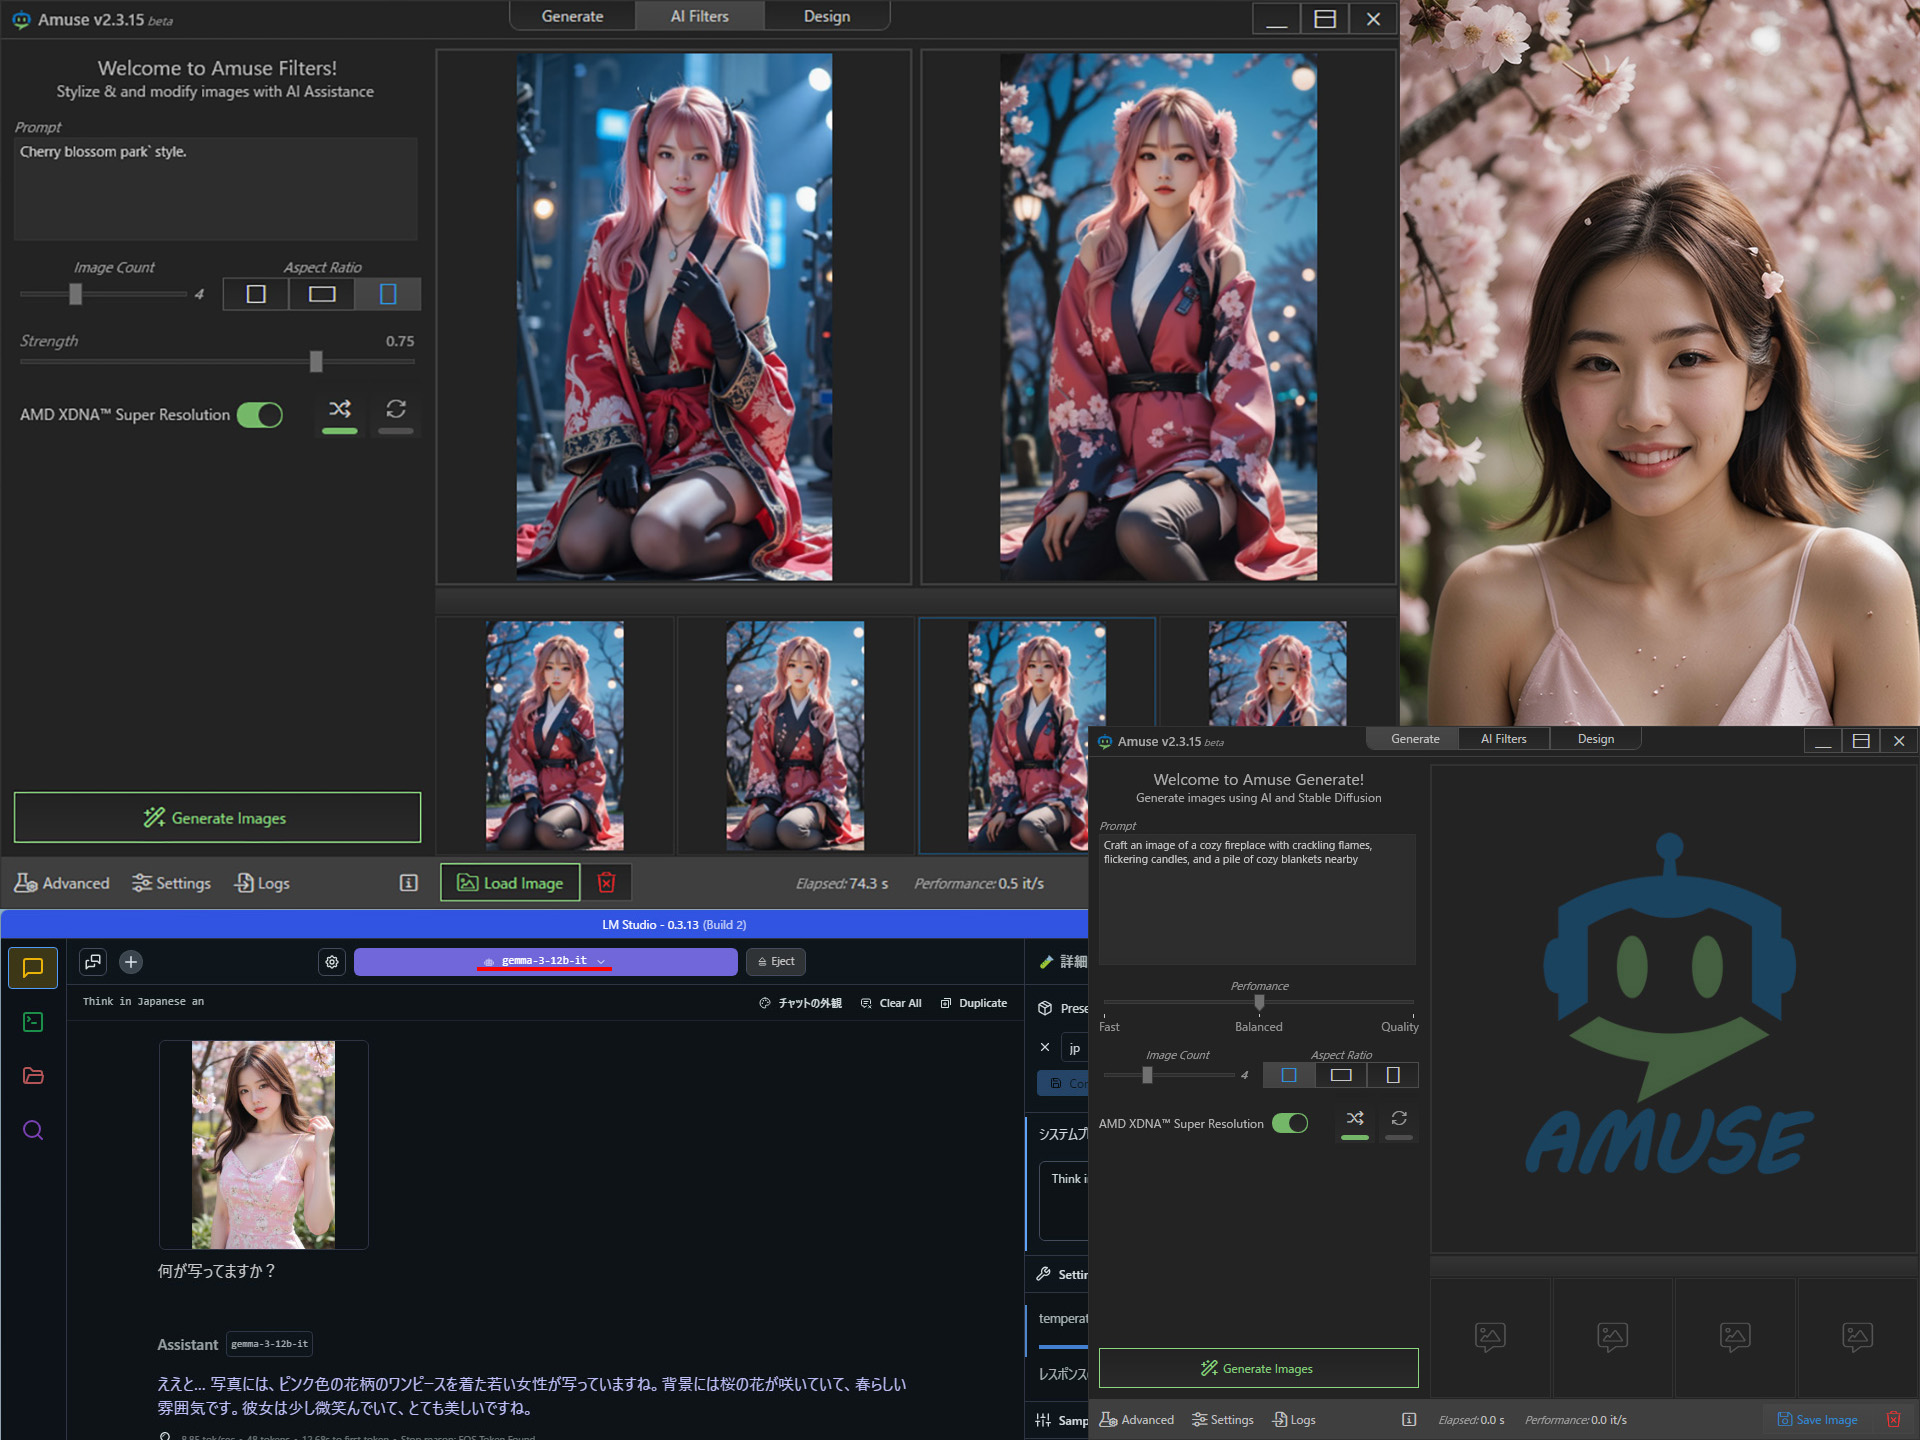This screenshot has width=1920, height=1440.
Task: Open LM Studio developer terminal icon
Action: 33,1022
